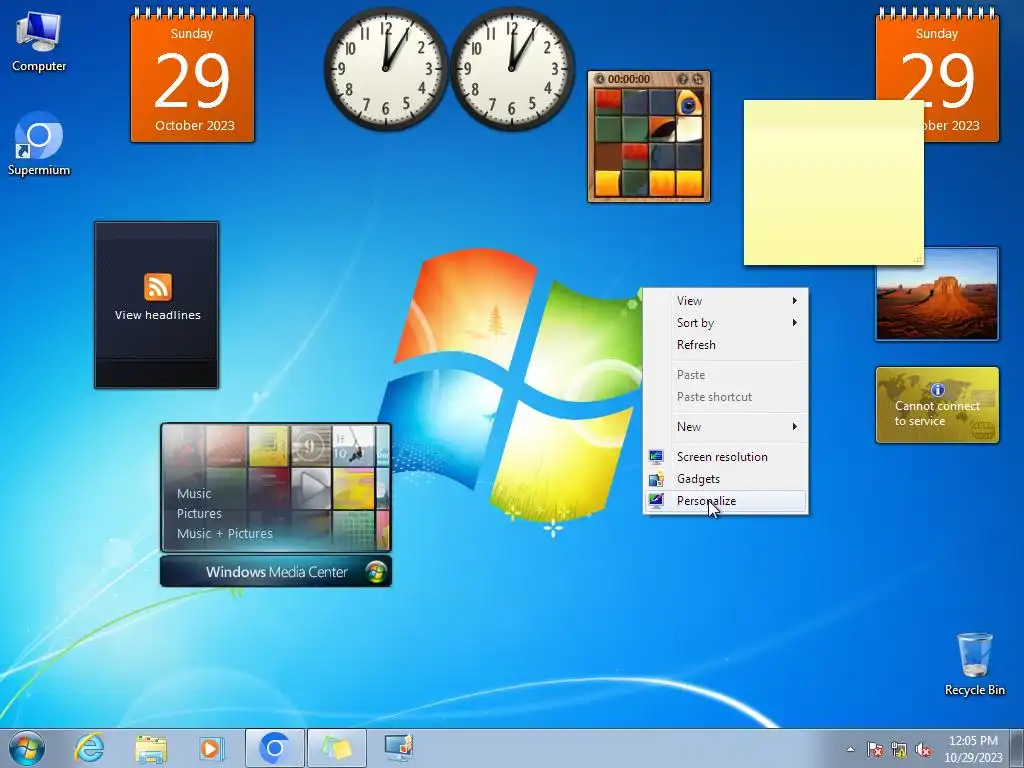
Task: Select Personalize in the context menu
Action: click(725, 501)
